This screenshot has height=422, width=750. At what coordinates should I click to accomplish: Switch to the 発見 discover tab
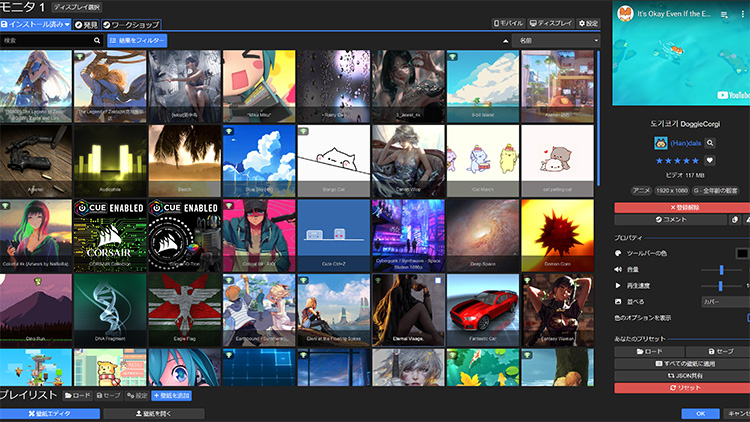click(x=86, y=24)
